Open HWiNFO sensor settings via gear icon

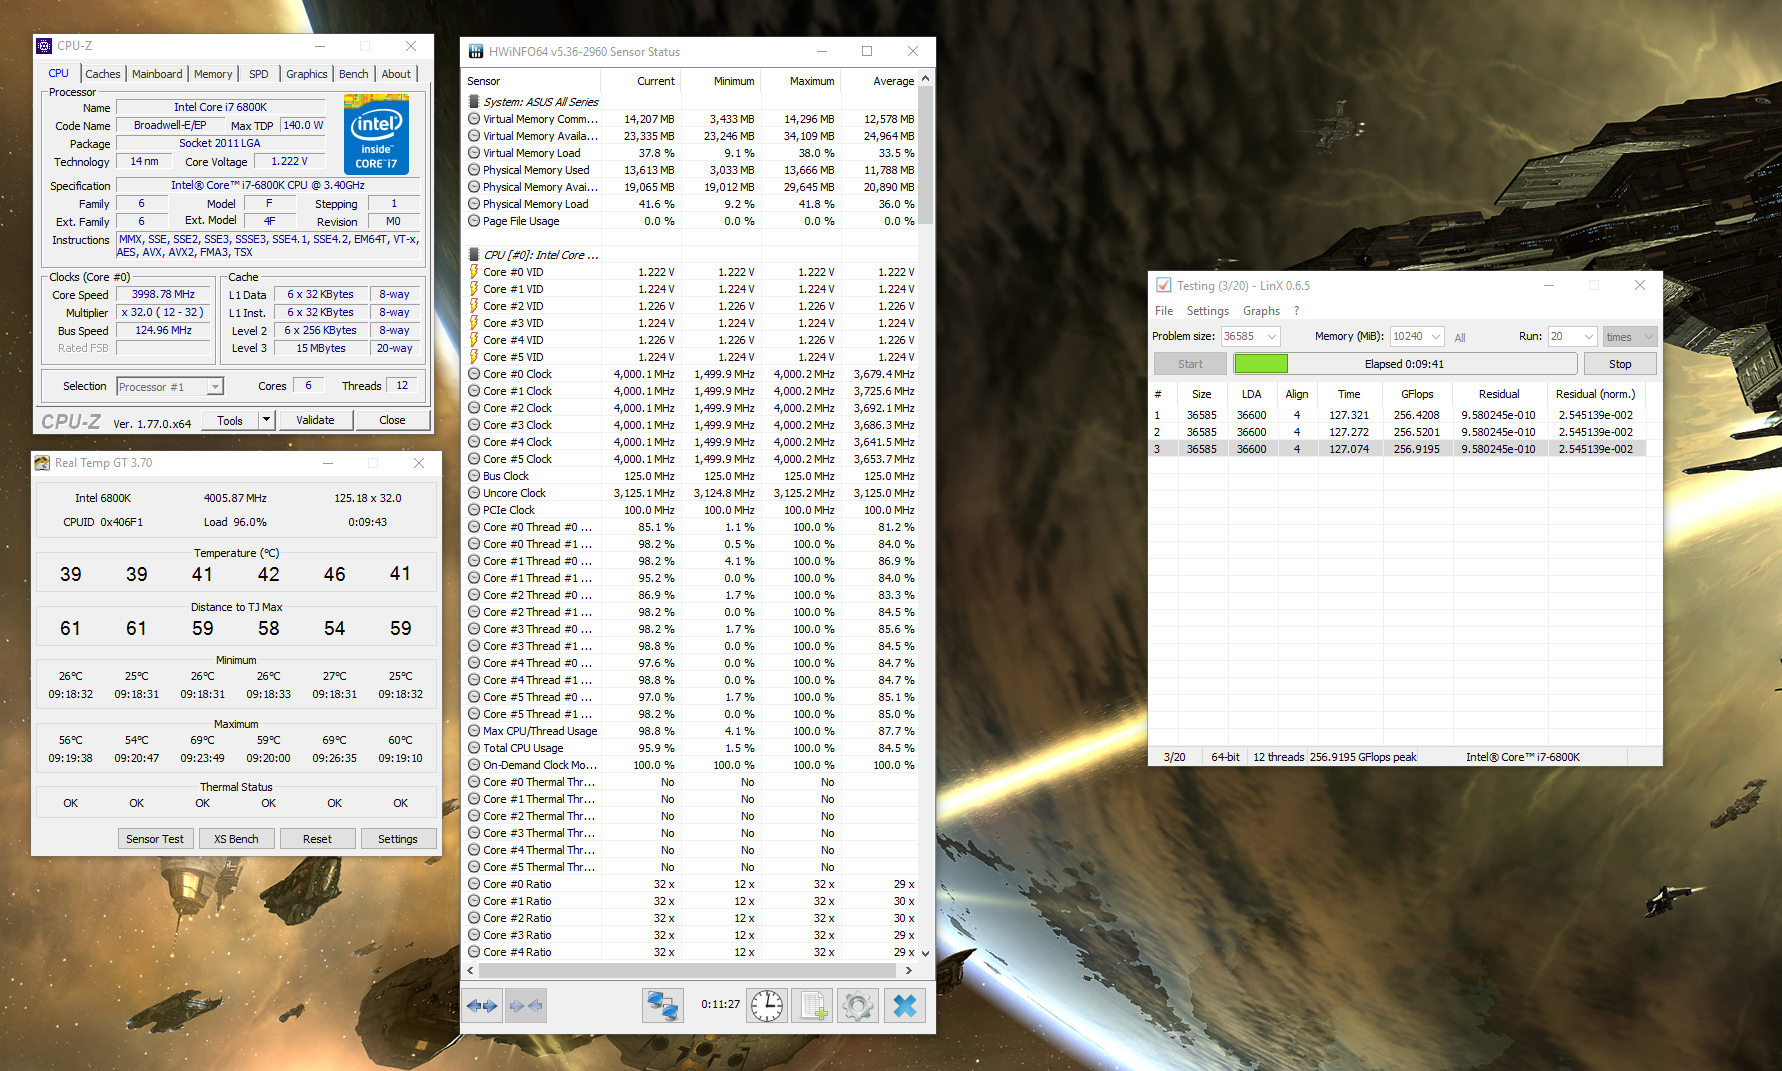click(857, 1005)
